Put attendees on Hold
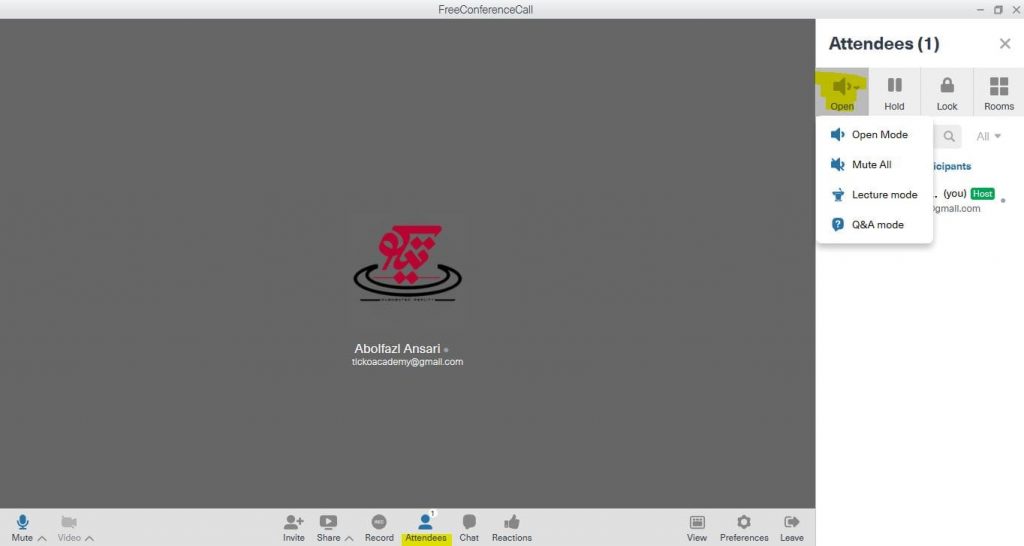Screen dimensions: 1024x546 tap(895, 92)
